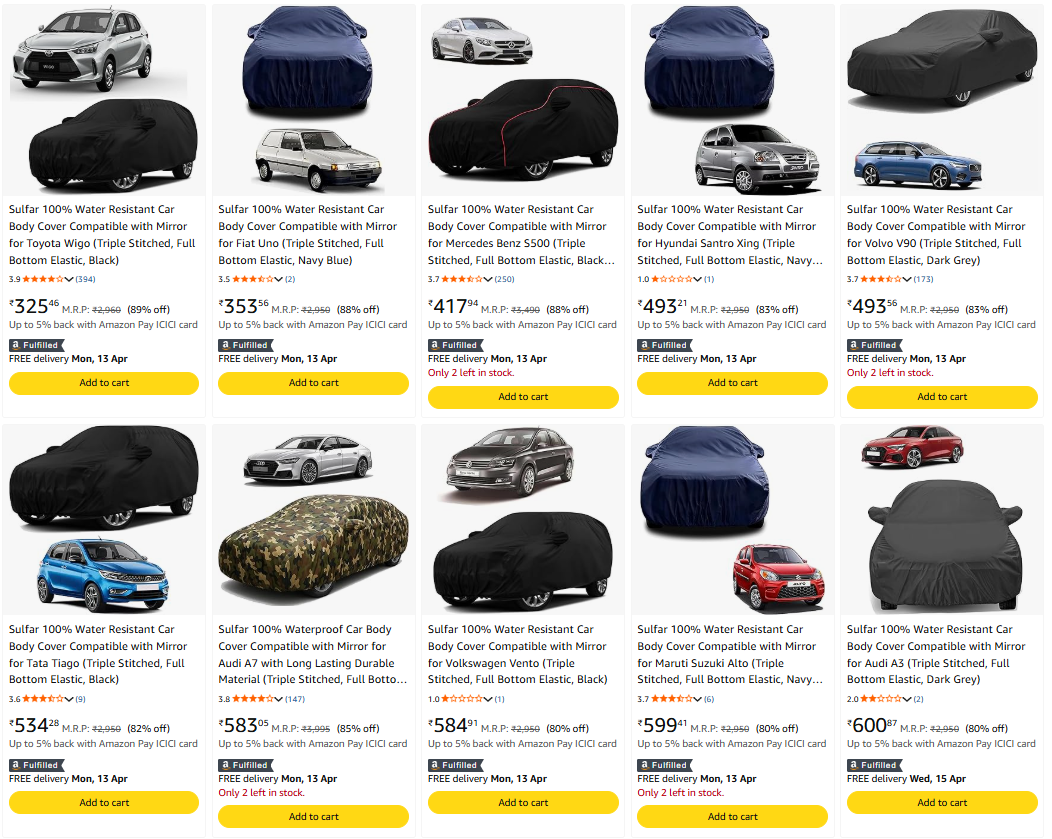This screenshot has height=839, width=1052.
Task: Open Hyundai Santro Xing cover product title
Action: click(727, 235)
